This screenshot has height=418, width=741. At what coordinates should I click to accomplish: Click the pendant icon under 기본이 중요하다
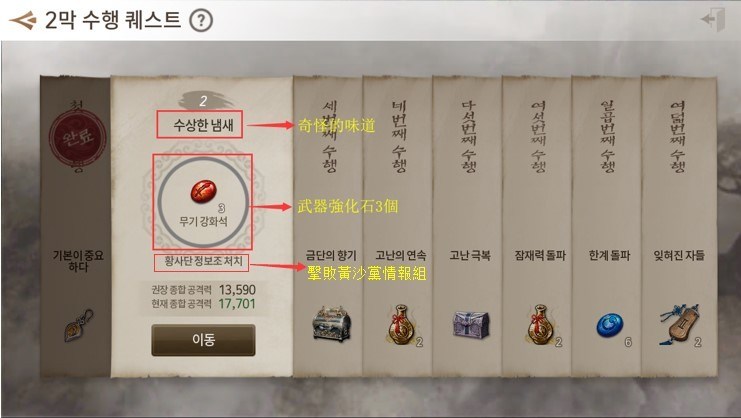coord(78,325)
